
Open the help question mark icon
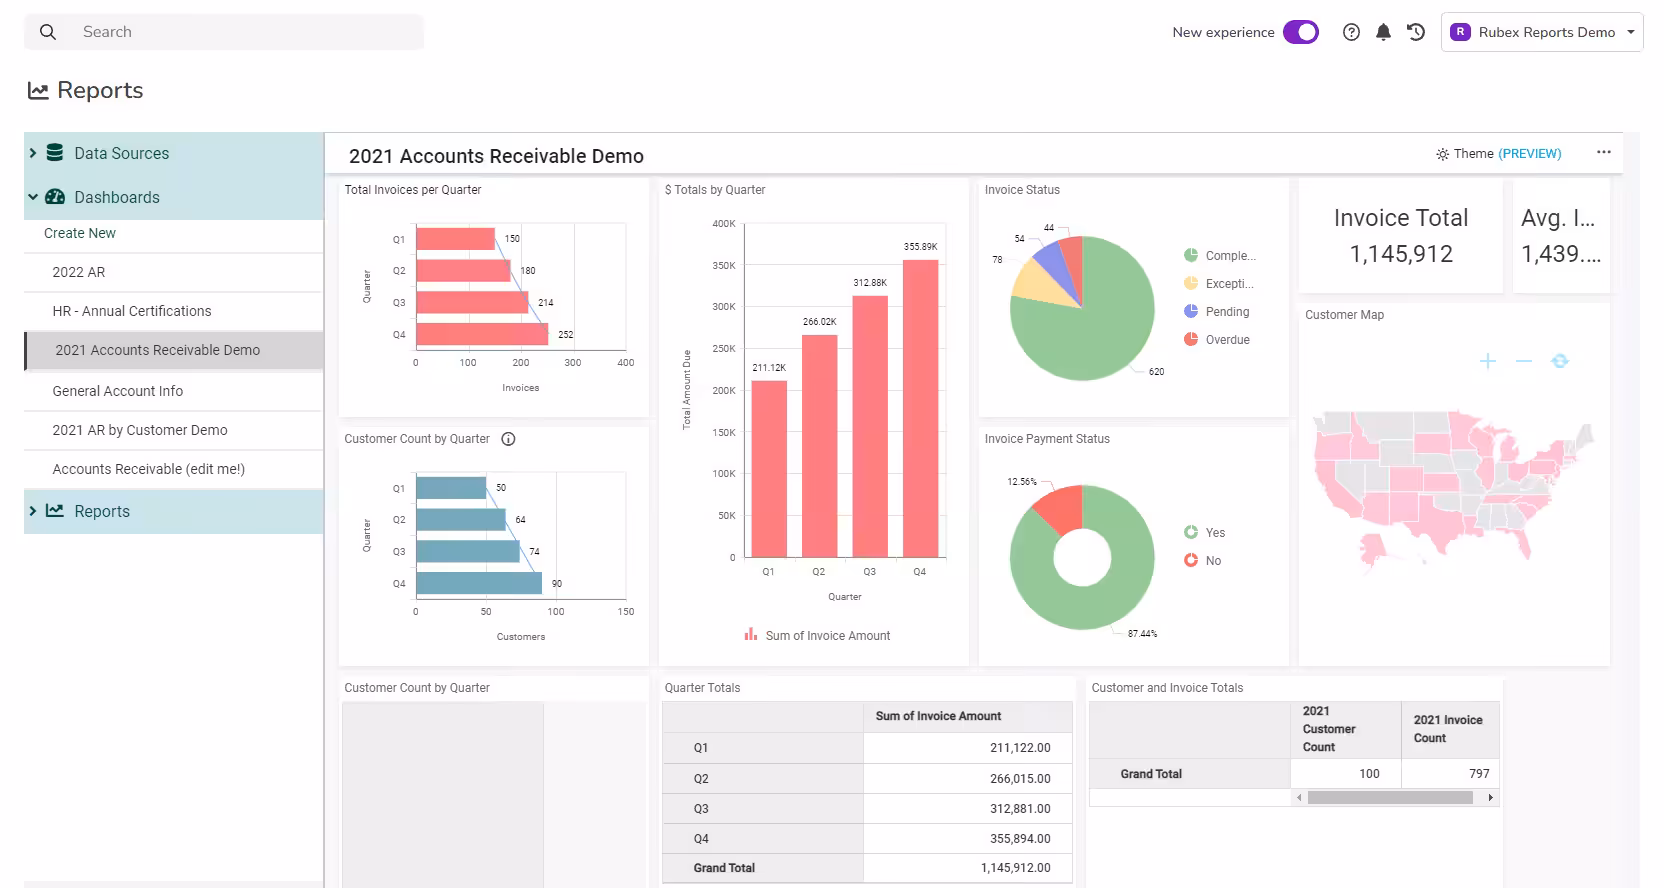[x=1351, y=32]
